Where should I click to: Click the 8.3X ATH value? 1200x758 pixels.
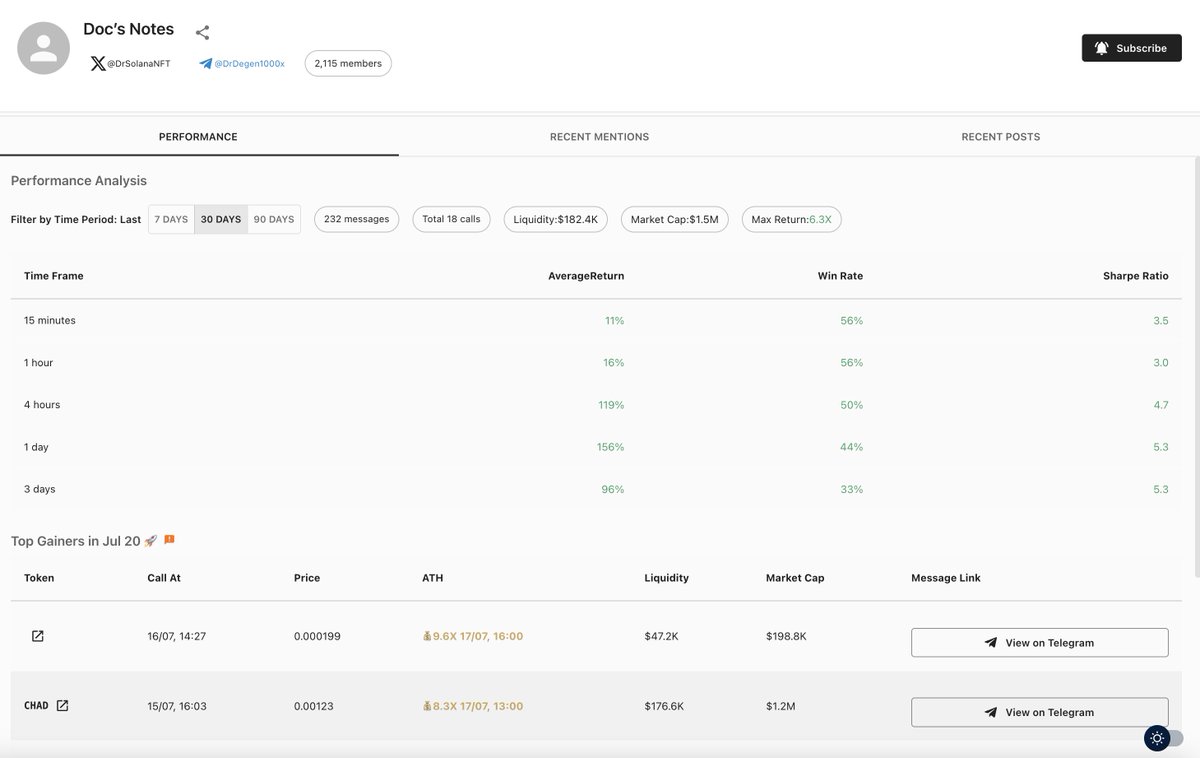pyautogui.click(x=473, y=706)
